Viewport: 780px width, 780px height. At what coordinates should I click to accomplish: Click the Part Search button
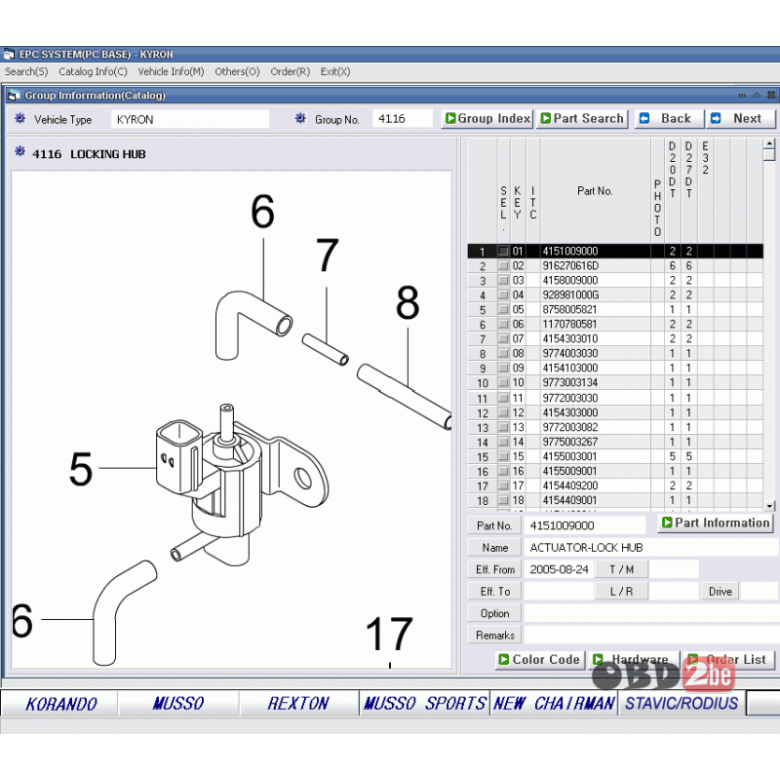582,119
